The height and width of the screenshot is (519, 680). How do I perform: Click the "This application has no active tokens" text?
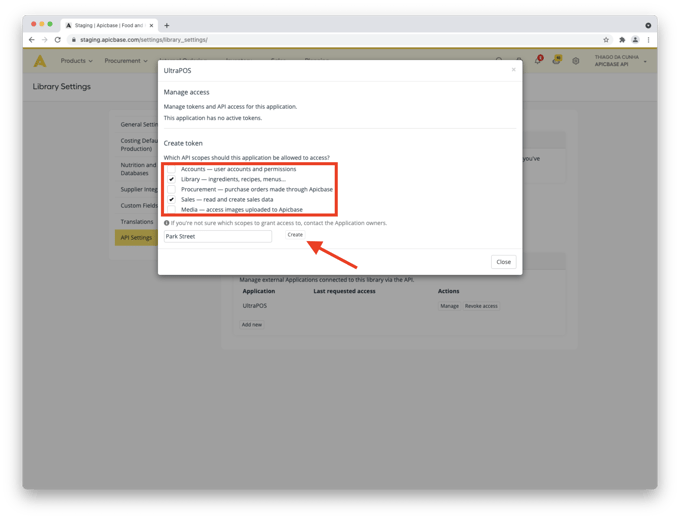pyautogui.click(x=212, y=118)
